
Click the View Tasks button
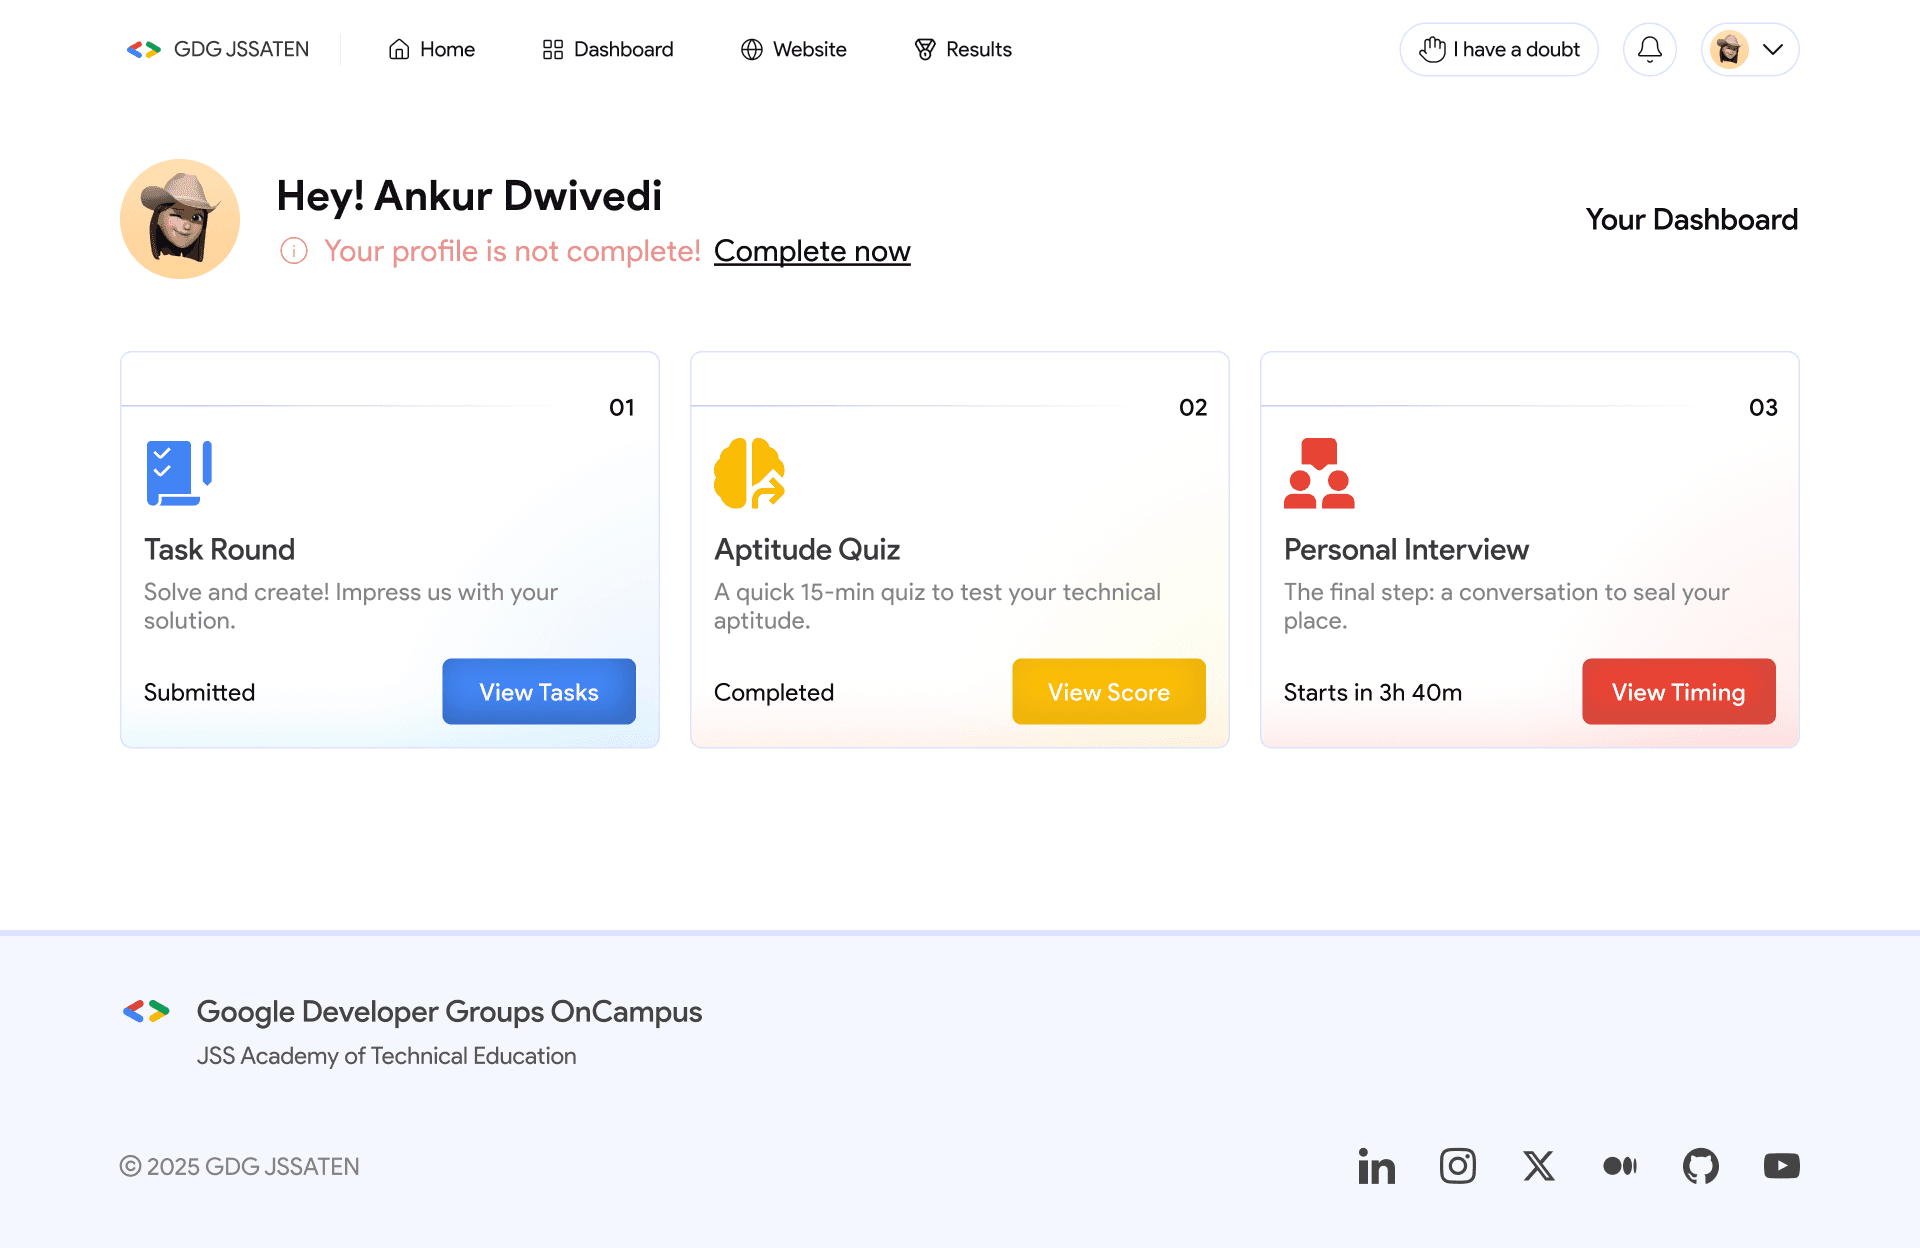(x=538, y=691)
